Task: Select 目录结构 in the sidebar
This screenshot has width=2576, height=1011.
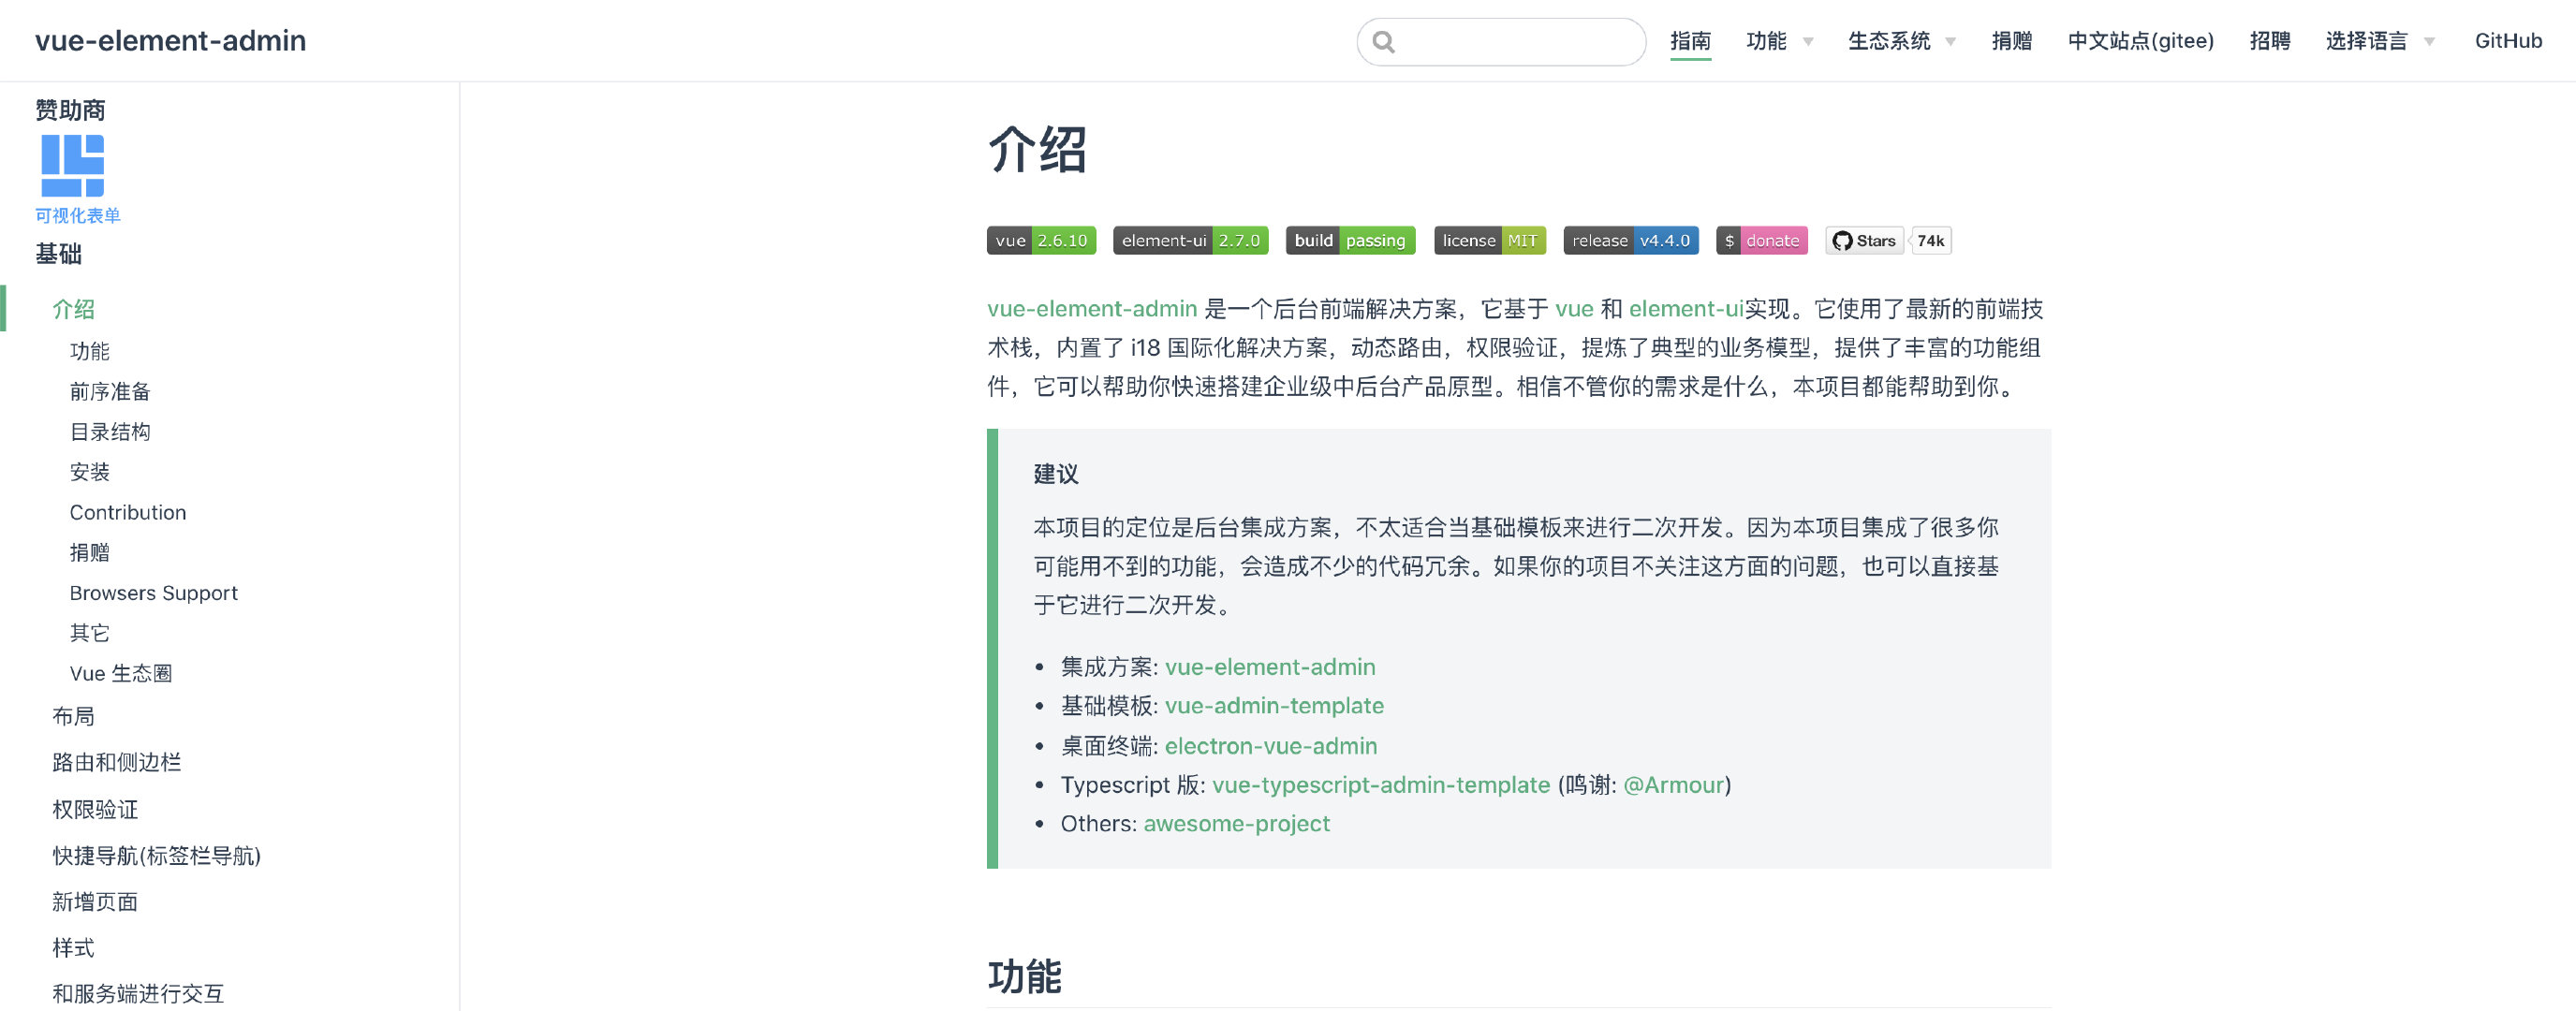Action: (110, 432)
